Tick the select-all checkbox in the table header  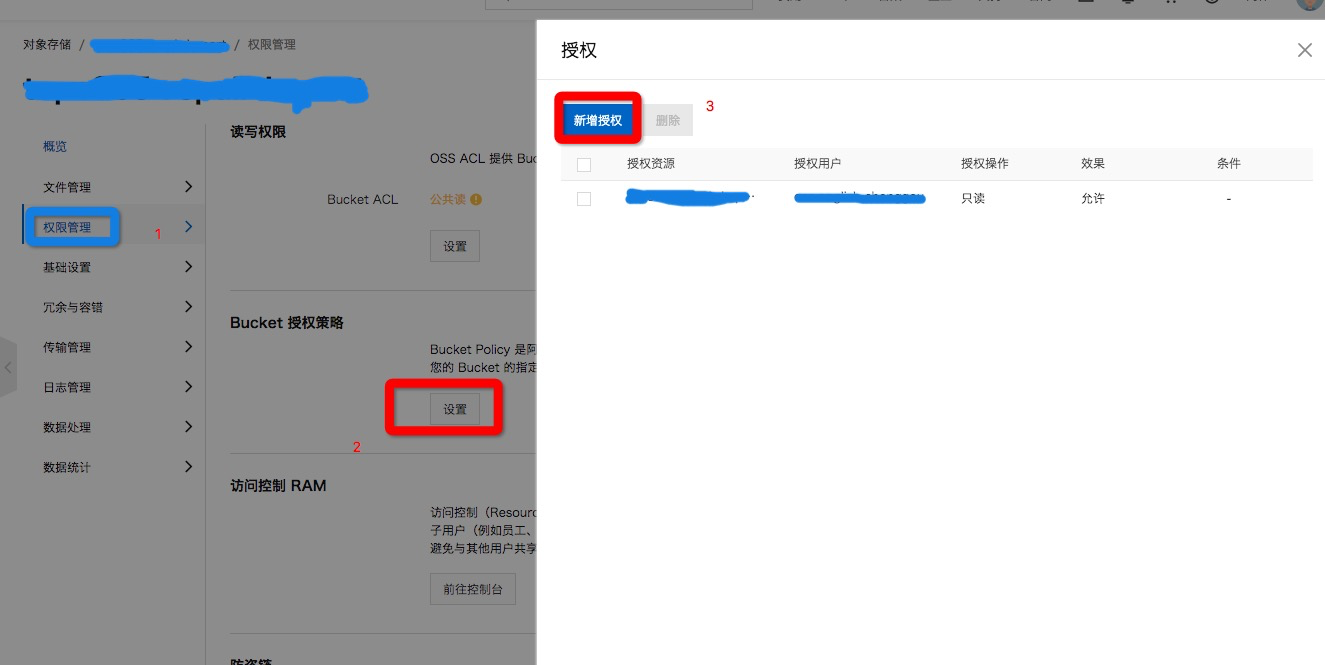tap(584, 164)
